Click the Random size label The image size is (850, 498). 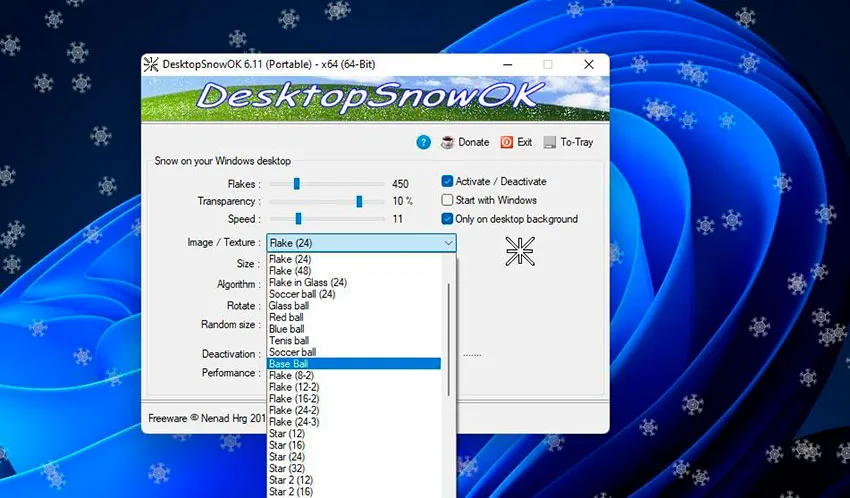click(230, 325)
